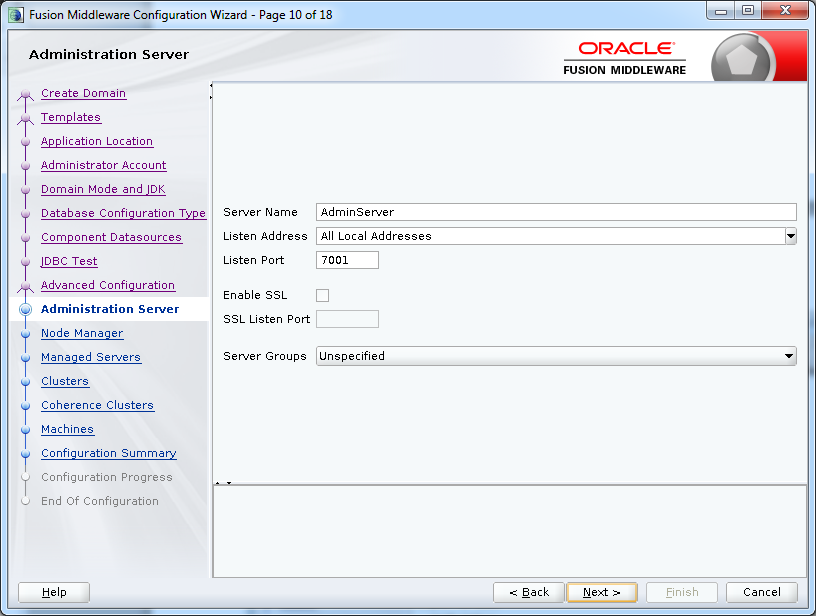Click the wizard application icon in title bar
This screenshot has height=616, width=816.
click(x=16, y=15)
